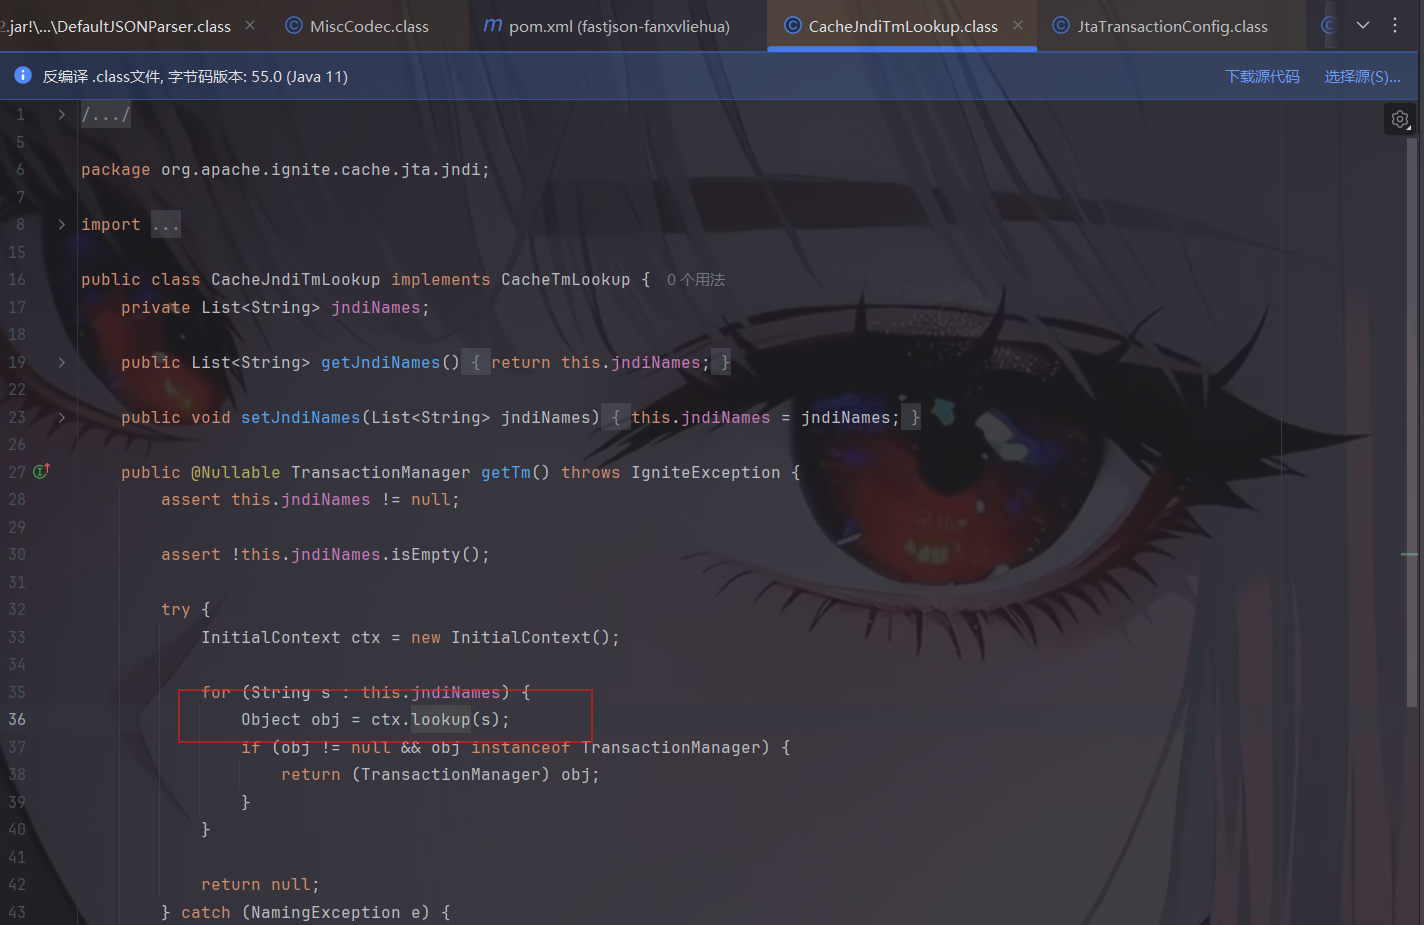Image resolution: width=1424 pixels, height=925 pixels.
Task: Open the JtaTransactionConfig.class tab
Action: (x=1172, y=26)
